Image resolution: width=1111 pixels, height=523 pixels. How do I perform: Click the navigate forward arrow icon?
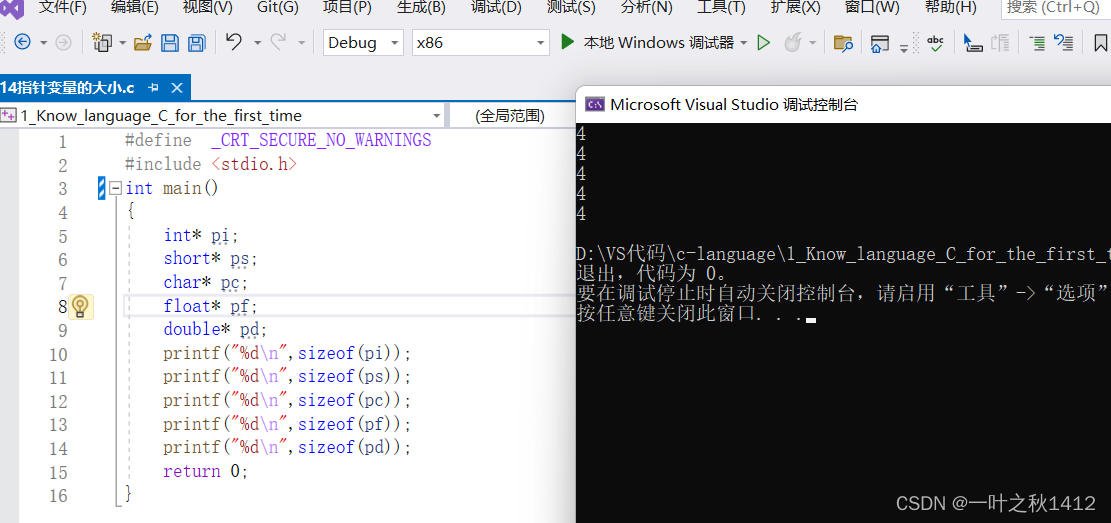click(x=63, y=43)
